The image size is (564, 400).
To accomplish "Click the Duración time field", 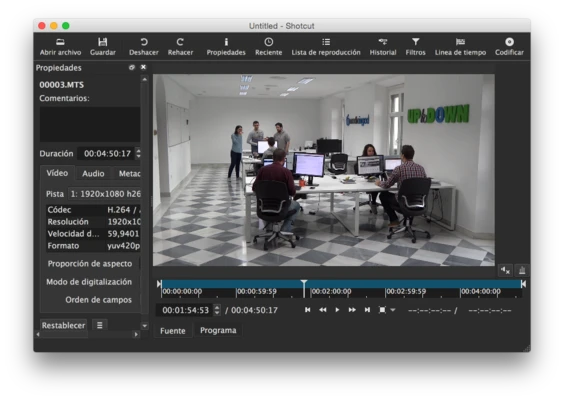I will point(106,154).
